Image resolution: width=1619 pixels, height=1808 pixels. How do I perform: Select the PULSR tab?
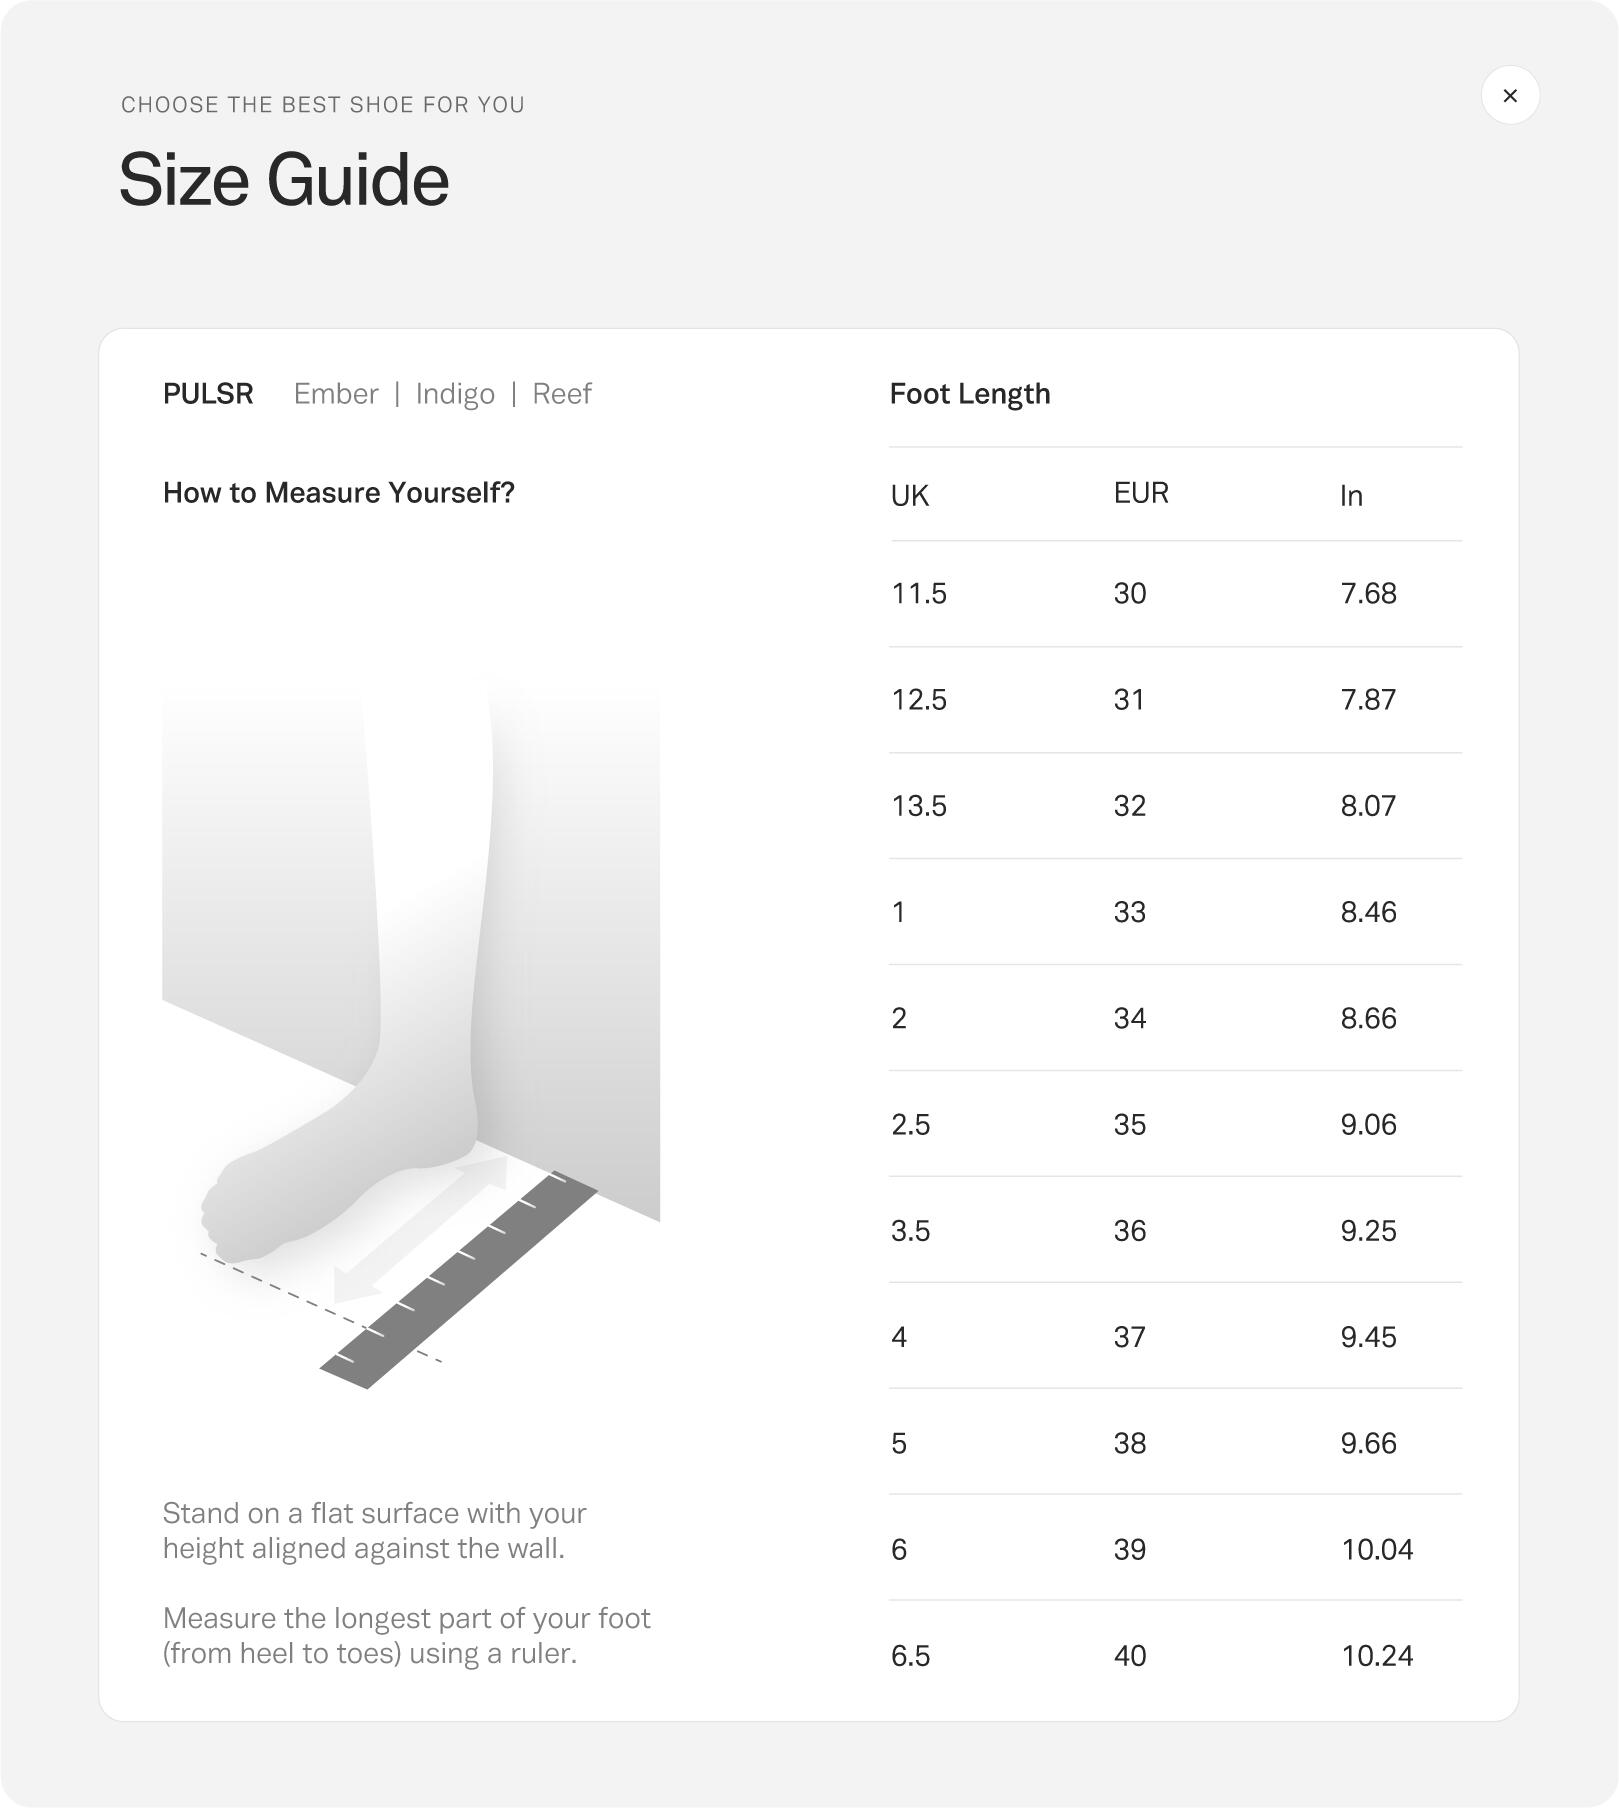click(x=208, y=394)
